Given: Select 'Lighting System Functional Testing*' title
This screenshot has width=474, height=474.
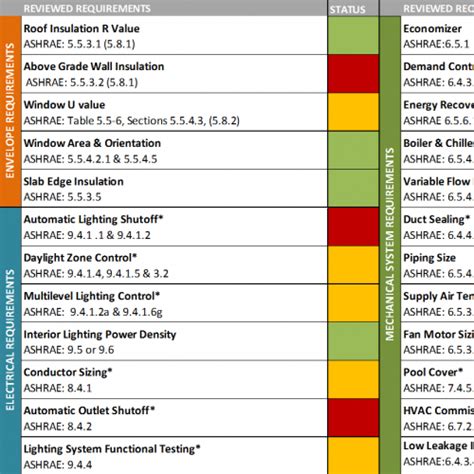Looking at the screenshot, I should (x=112, y=449).
